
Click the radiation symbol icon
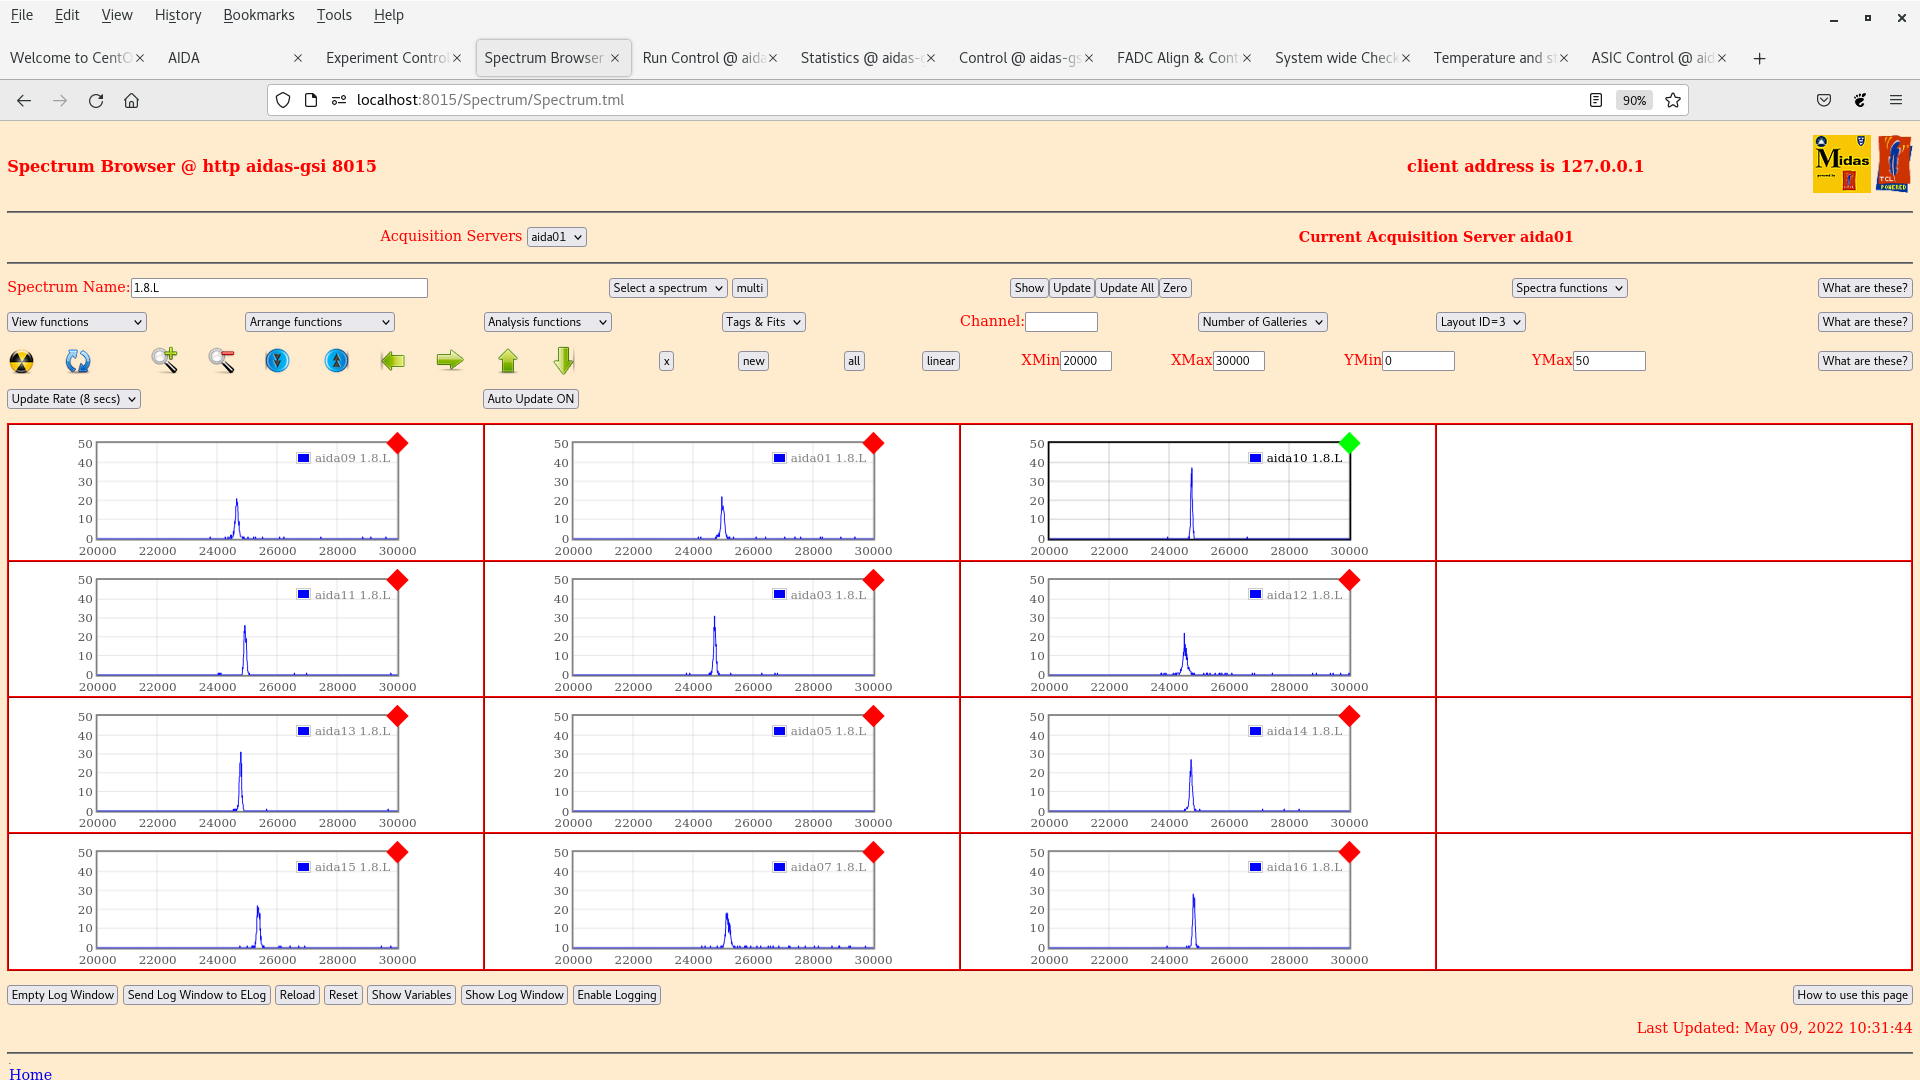click(21, 361)
